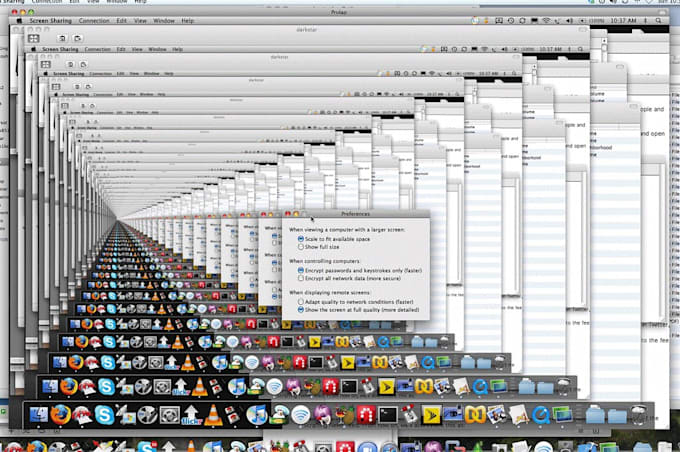The image size is (680, 452).
Task: Open Spotlight search in the largest menu bar
Action: [659, 21]
